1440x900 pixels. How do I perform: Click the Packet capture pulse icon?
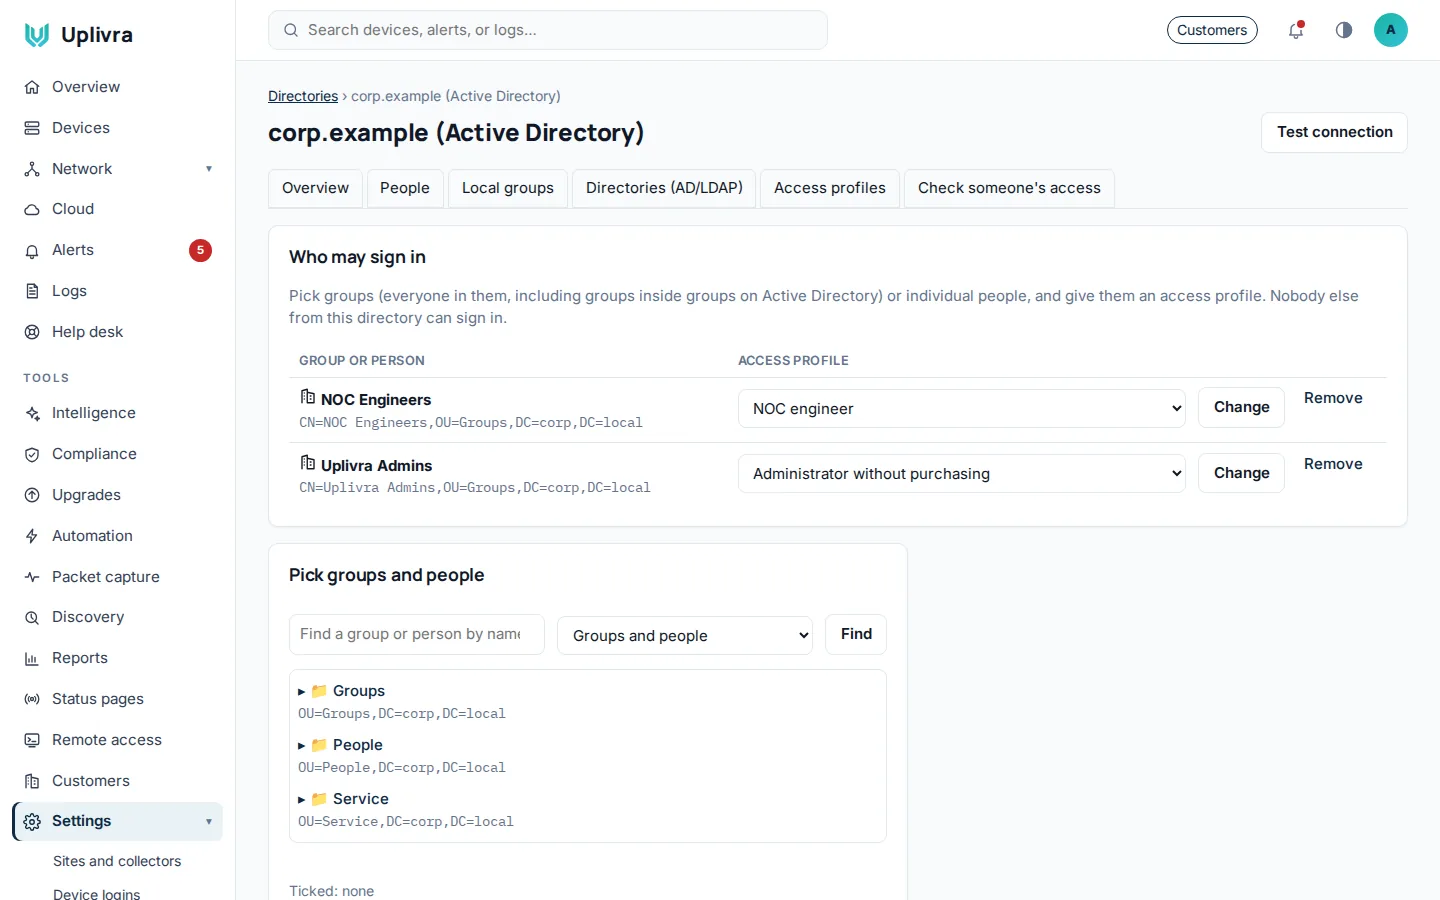click(x=32, y=577)
